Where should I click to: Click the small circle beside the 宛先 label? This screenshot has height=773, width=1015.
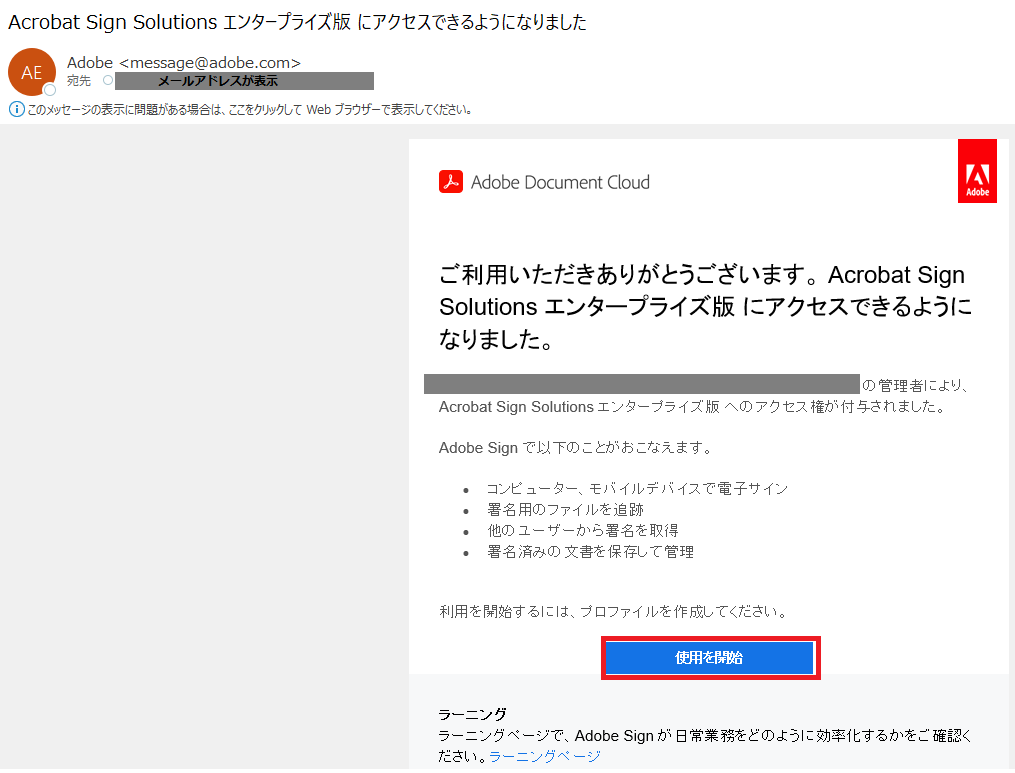pos(107,81)
